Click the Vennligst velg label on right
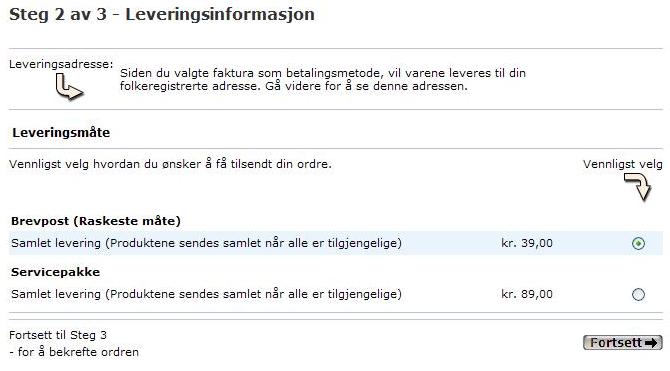The width and height of the screenshot is (670, 371). pyautogui.click(x=623, y=164)
